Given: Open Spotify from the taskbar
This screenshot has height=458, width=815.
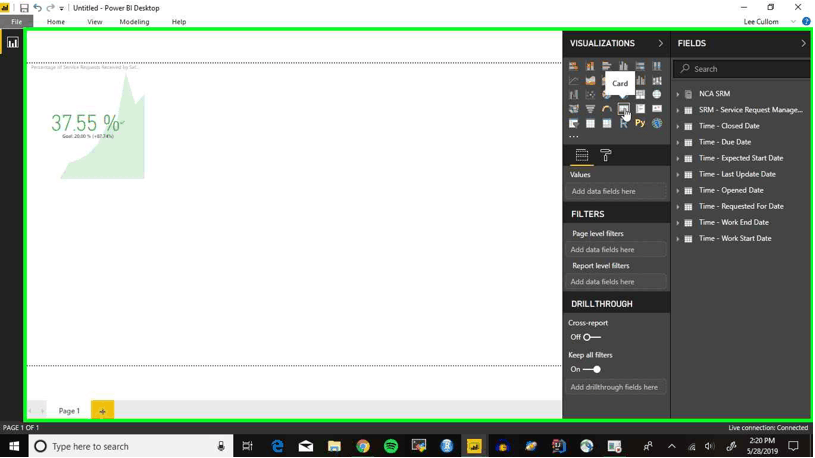Looking at the screenshot, I should pos(391,446).
